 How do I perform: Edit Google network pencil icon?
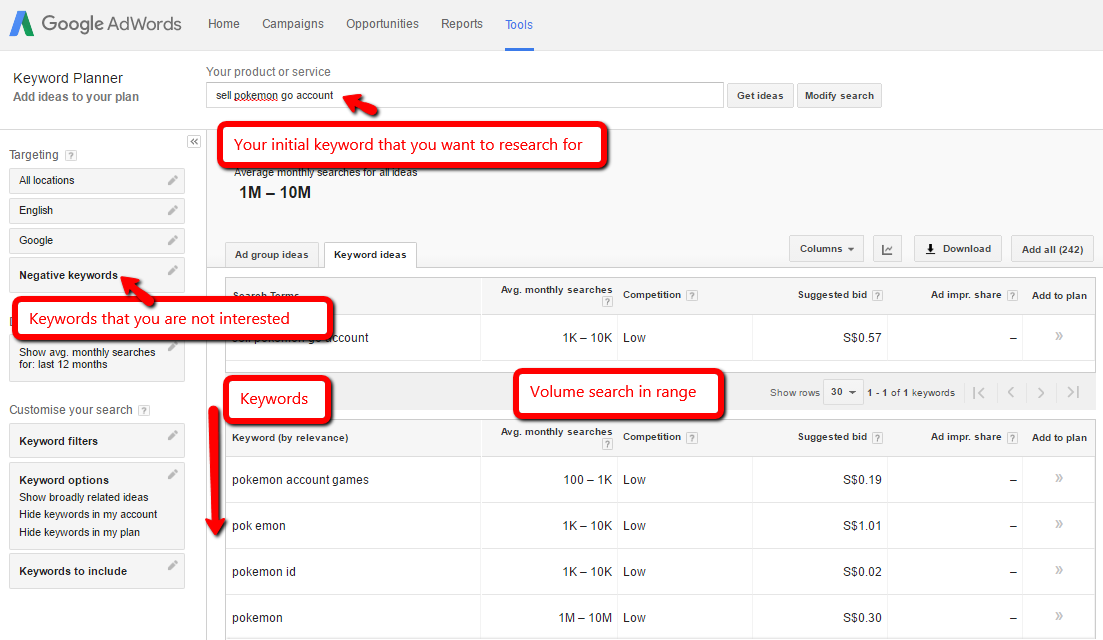[172, 241]
